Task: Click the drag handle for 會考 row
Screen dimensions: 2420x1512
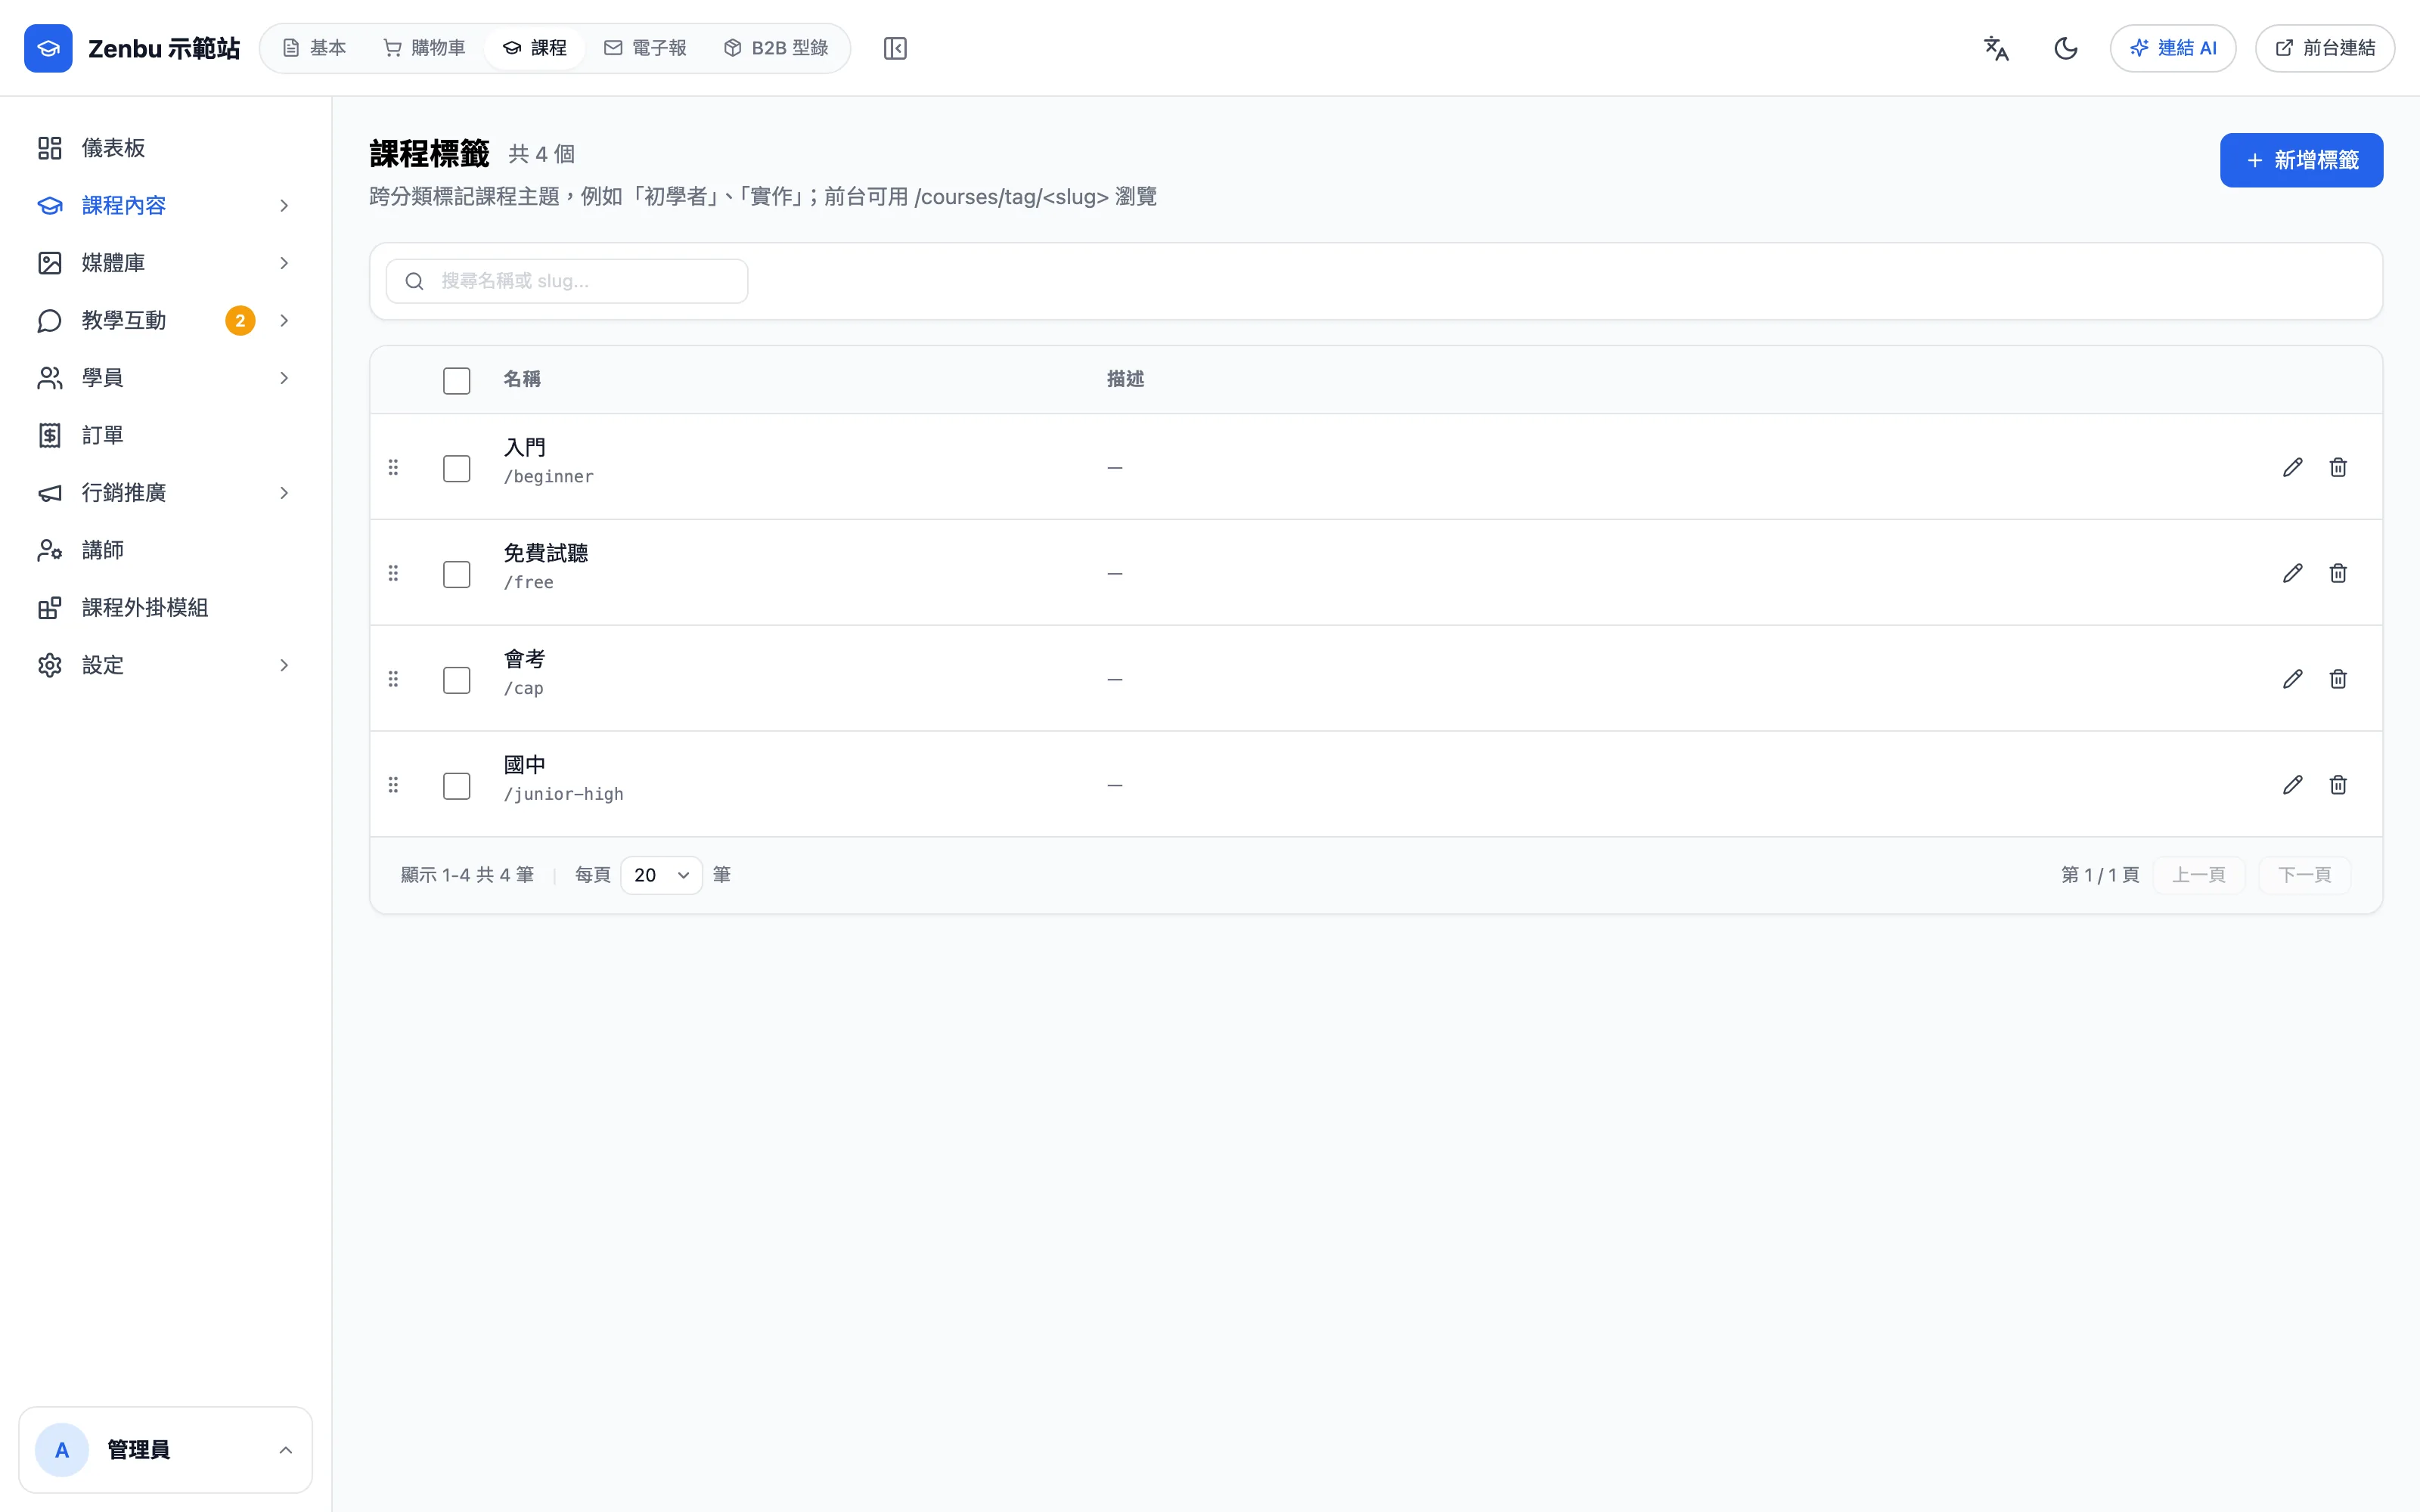Action: 393,680
